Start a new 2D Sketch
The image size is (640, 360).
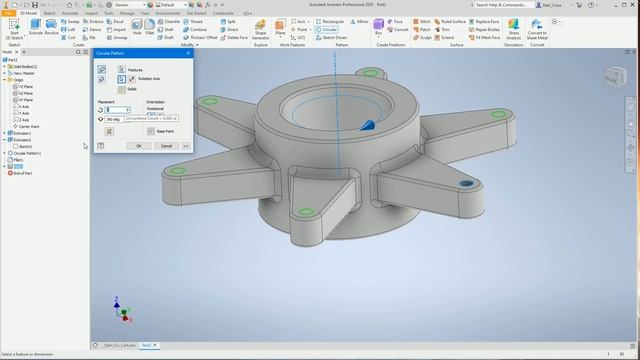click(14, 29)
